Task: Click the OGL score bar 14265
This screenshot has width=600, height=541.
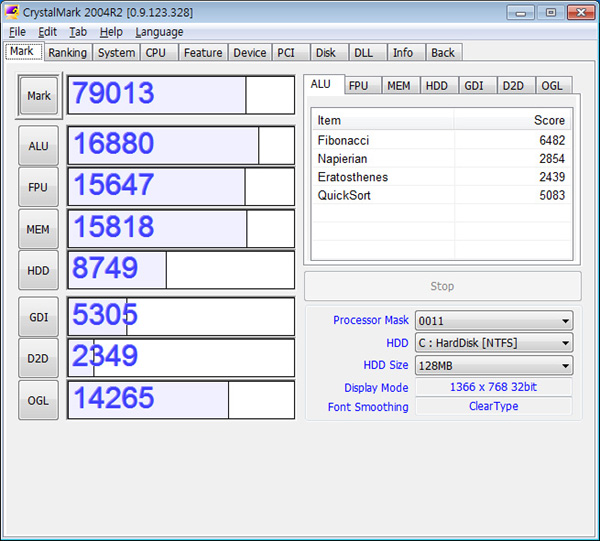Action: pos(181,400)
